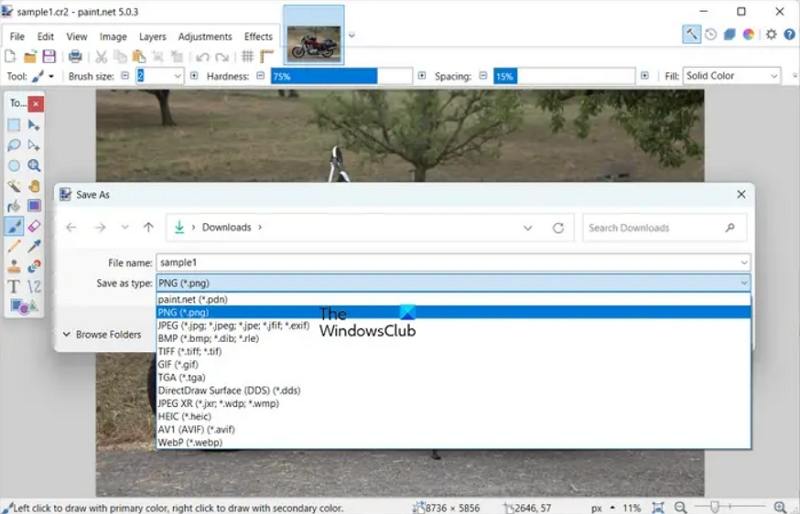Select the Magic Wand tool
The image size is (800, 514).
pos(14,186)
